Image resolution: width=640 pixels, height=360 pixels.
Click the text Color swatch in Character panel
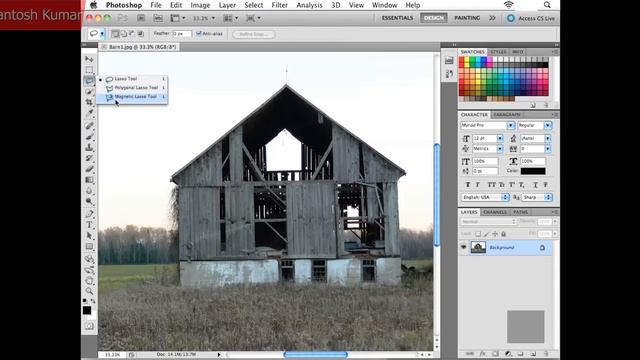pos(533,171)
